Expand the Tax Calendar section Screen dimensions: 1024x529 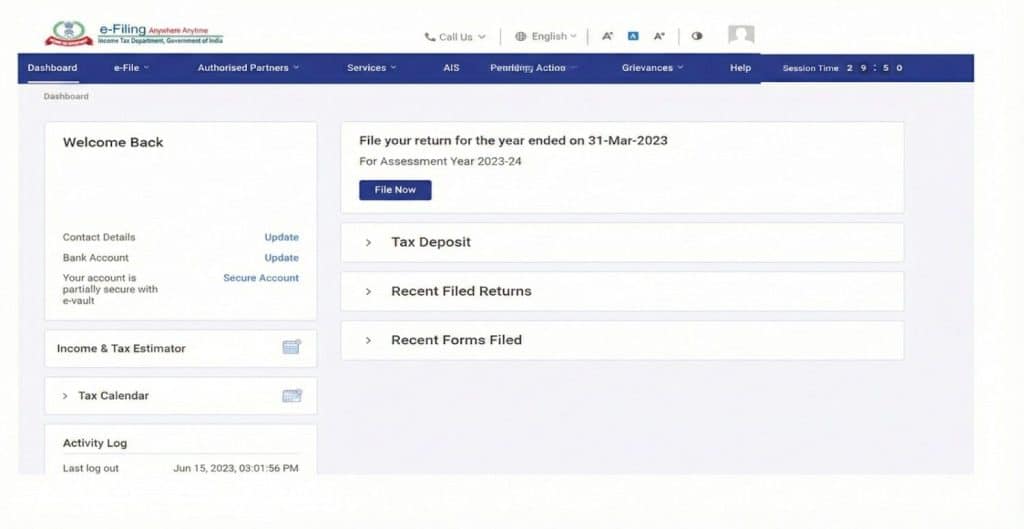180,396
